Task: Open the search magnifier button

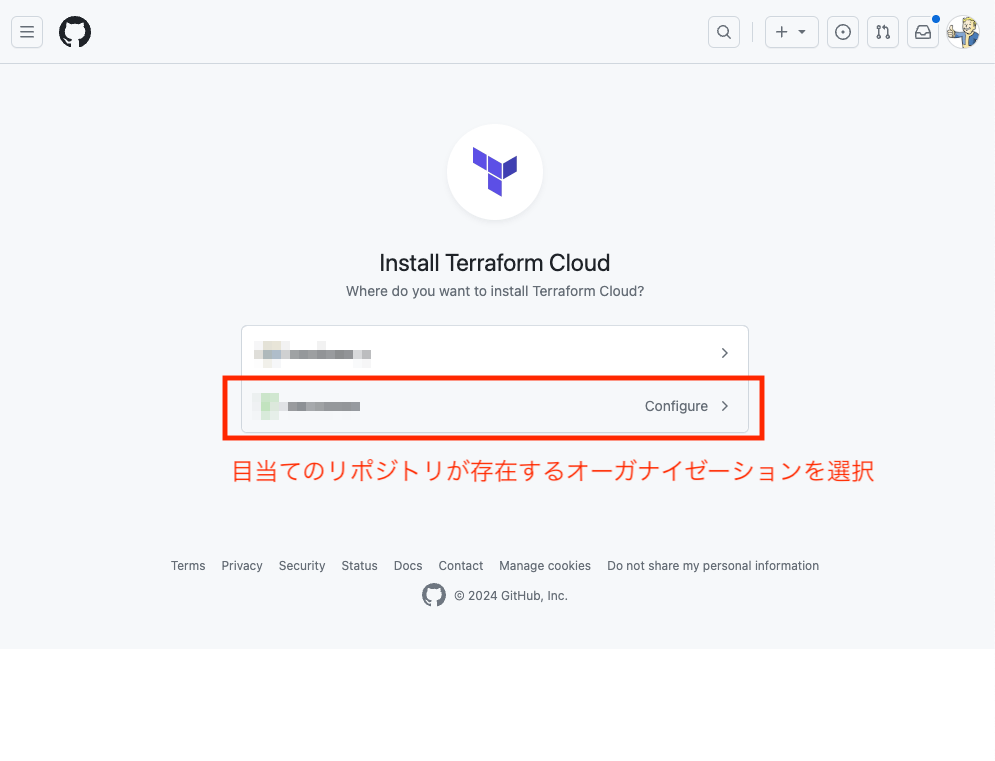Action: (x=724, y=32)
